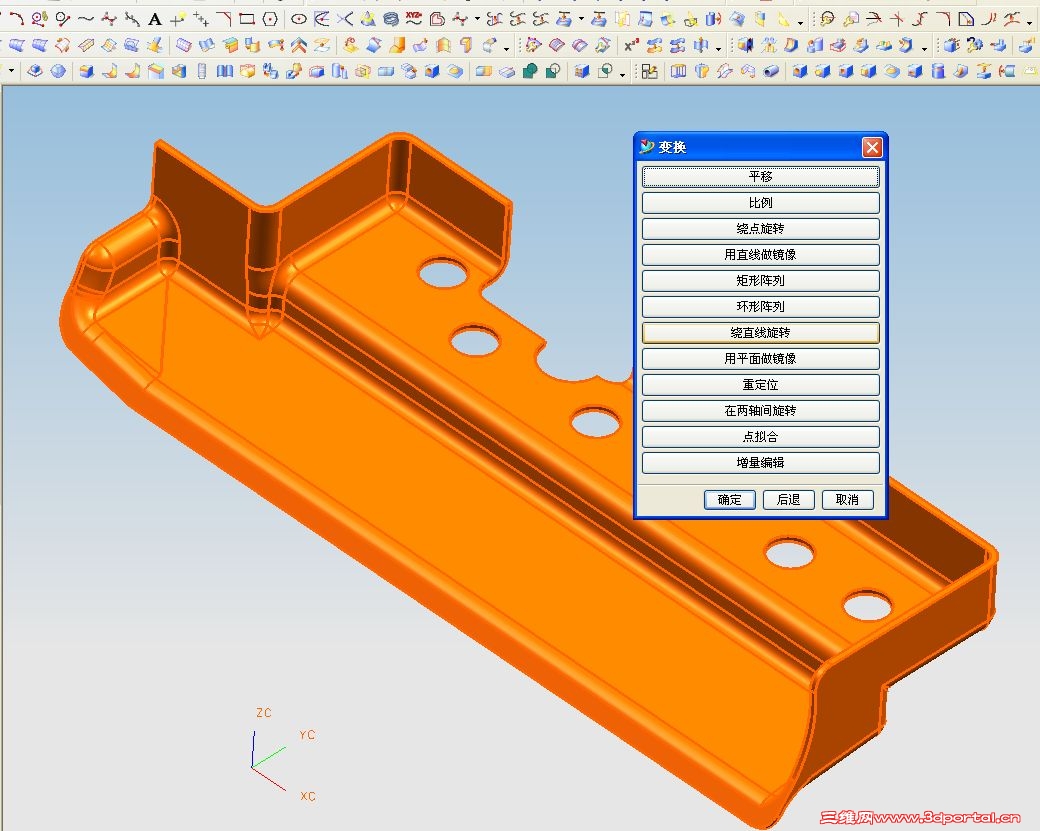The image size is (1040, 831).
Task: Click the red corner fillet curve icon
Action: coord(942,19)
